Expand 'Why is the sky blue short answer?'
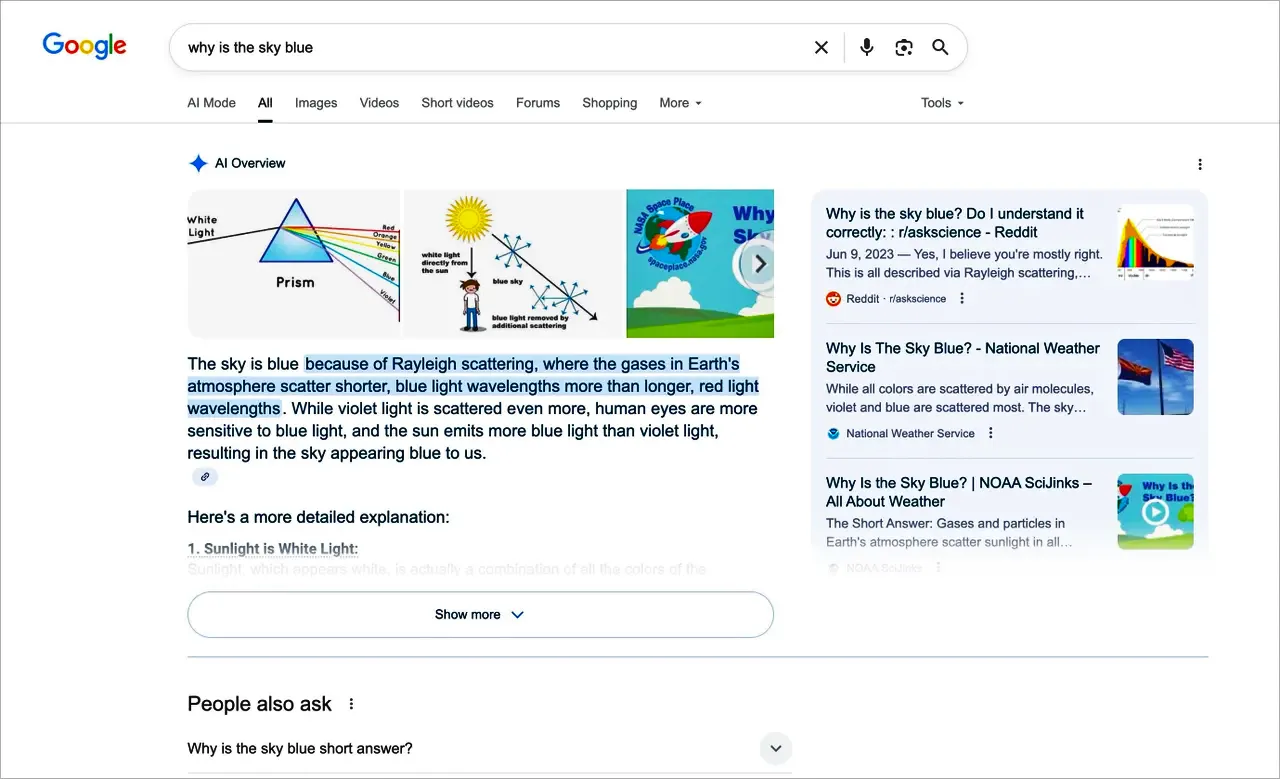The height and width of the screenshot is (779, 1280). 775,748
